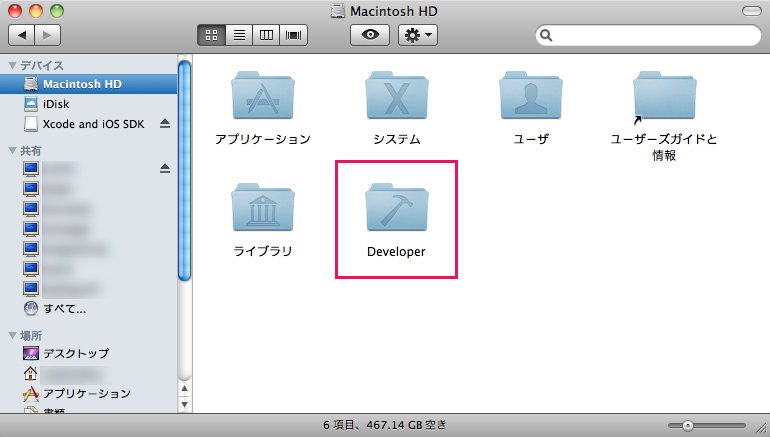Viewport: 770px width, 437px height.
Task: Go back with the left arrow button
Action: pos(22,35)
